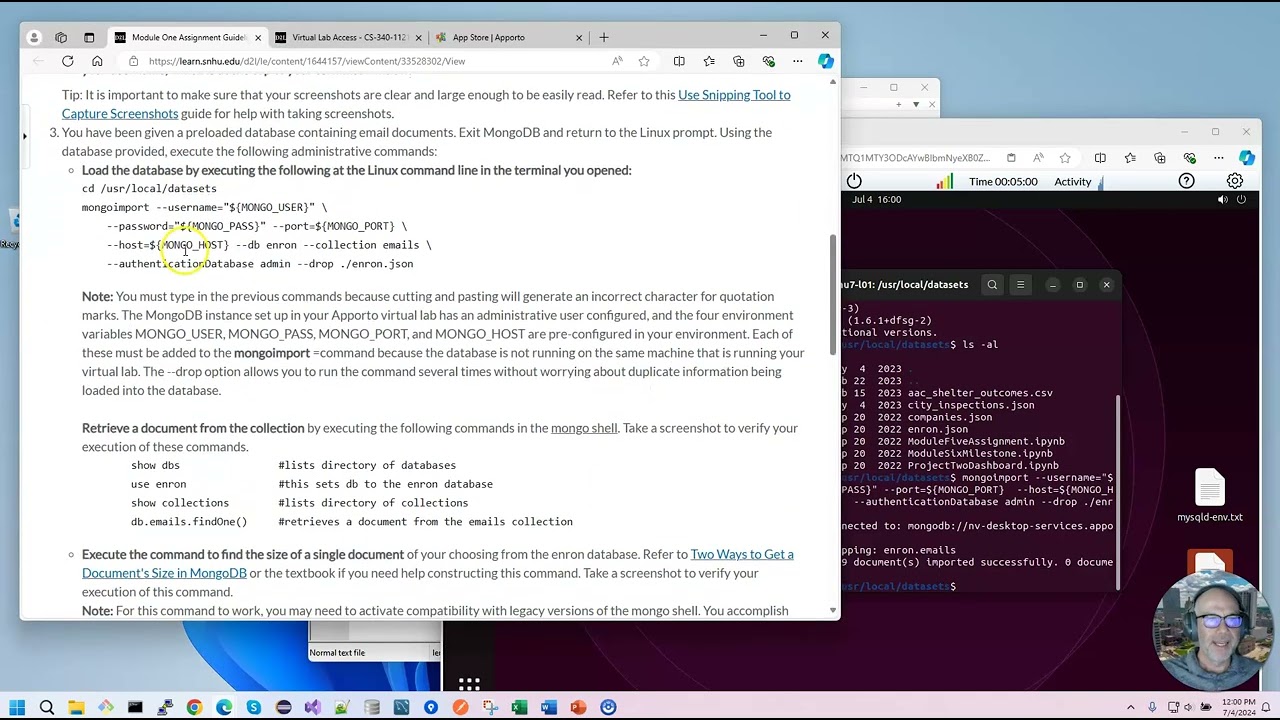Go to the Edge home page

pyautogui.click(x=97, y=61)
